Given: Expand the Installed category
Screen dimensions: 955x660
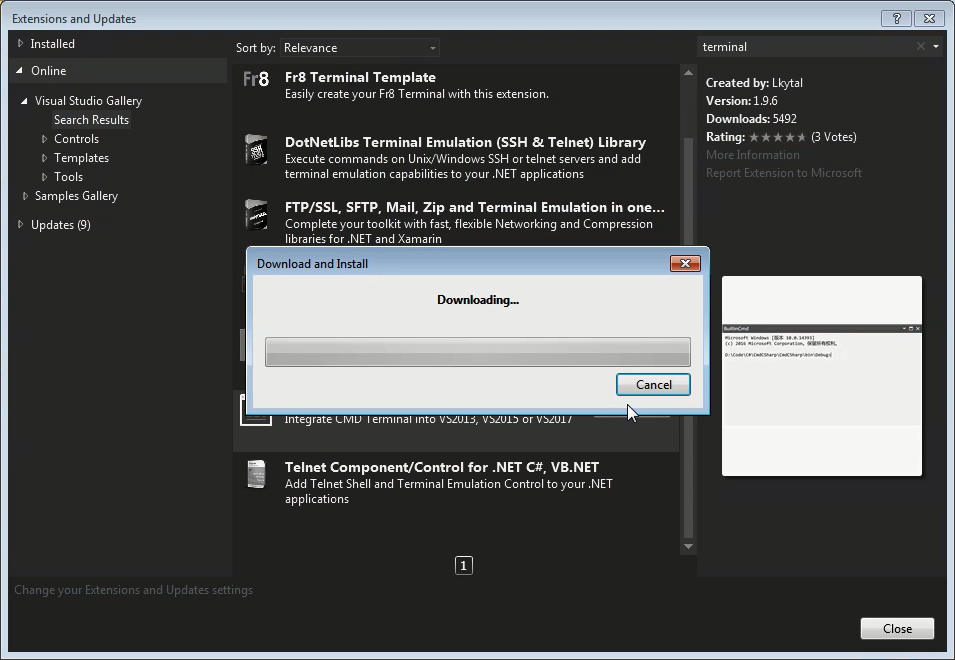Looking at the screenshot, I should [20, 44].
